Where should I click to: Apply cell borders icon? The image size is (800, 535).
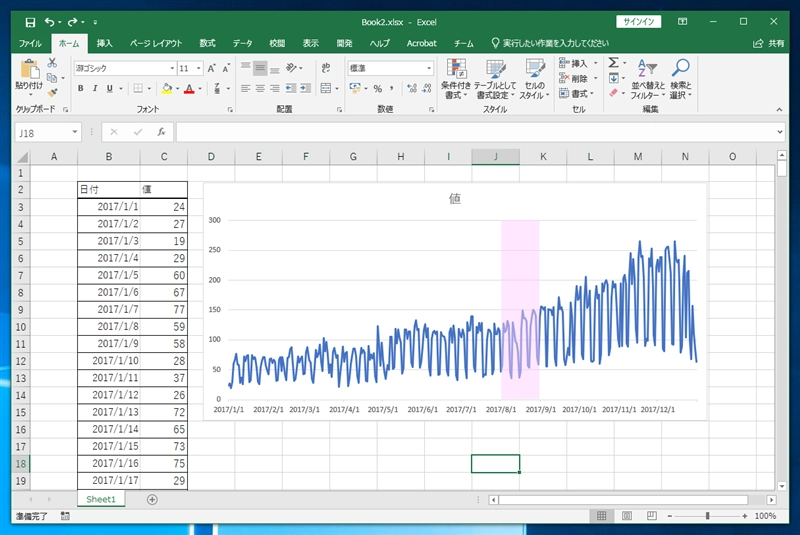coord(138,88)
